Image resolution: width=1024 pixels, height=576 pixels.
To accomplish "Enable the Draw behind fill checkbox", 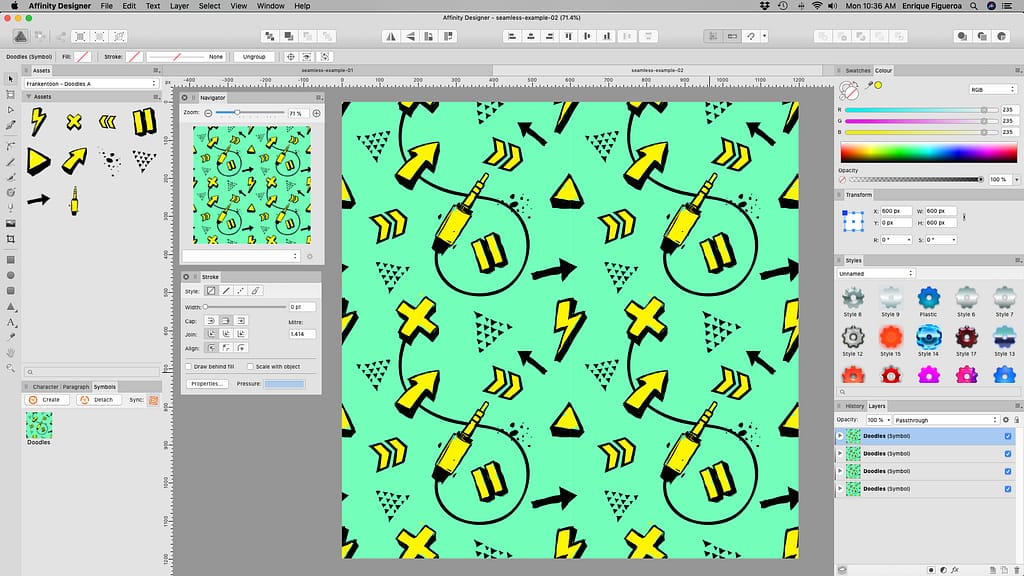I will 189,367.
